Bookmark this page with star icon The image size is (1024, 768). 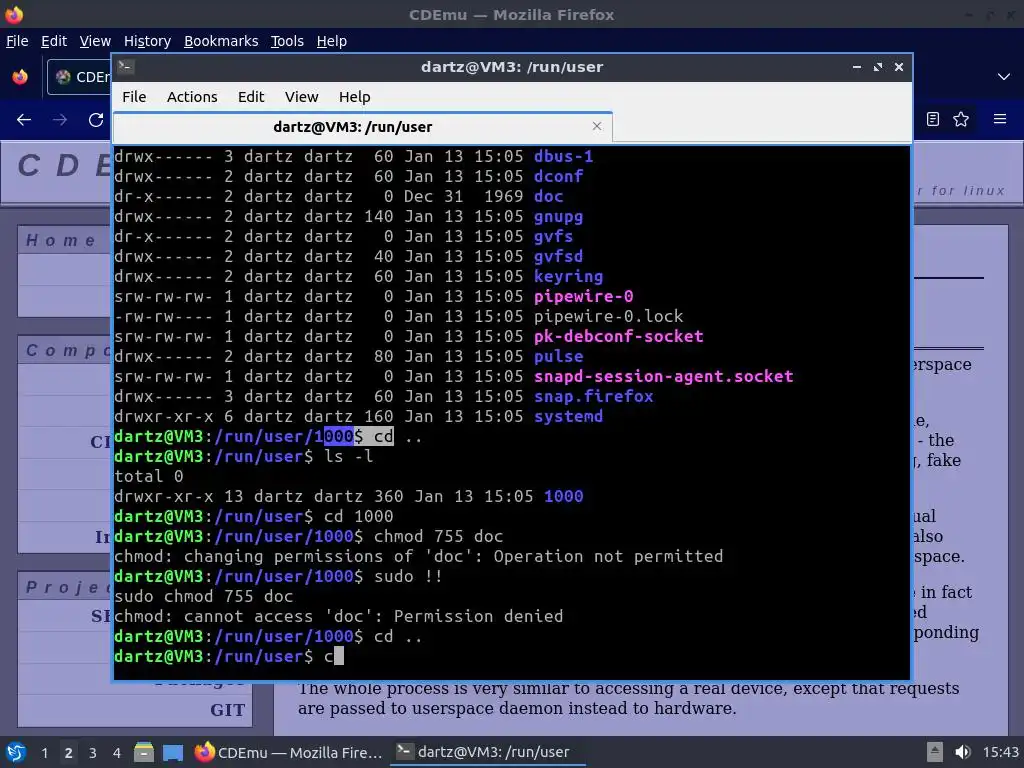click(961, 119)
